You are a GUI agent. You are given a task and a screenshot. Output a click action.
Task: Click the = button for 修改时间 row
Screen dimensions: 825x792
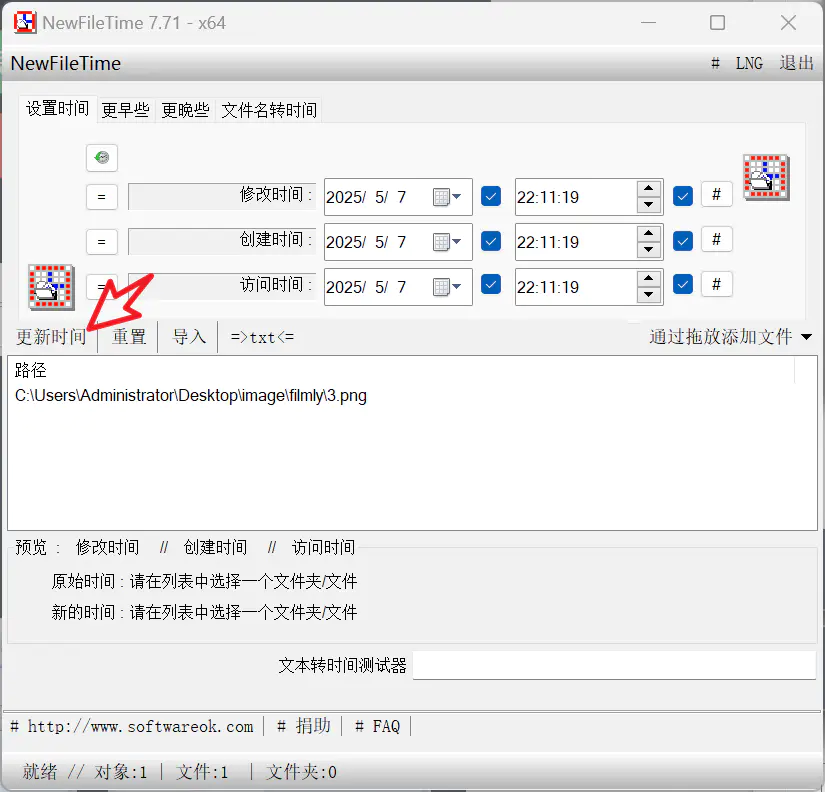point(102,197)
